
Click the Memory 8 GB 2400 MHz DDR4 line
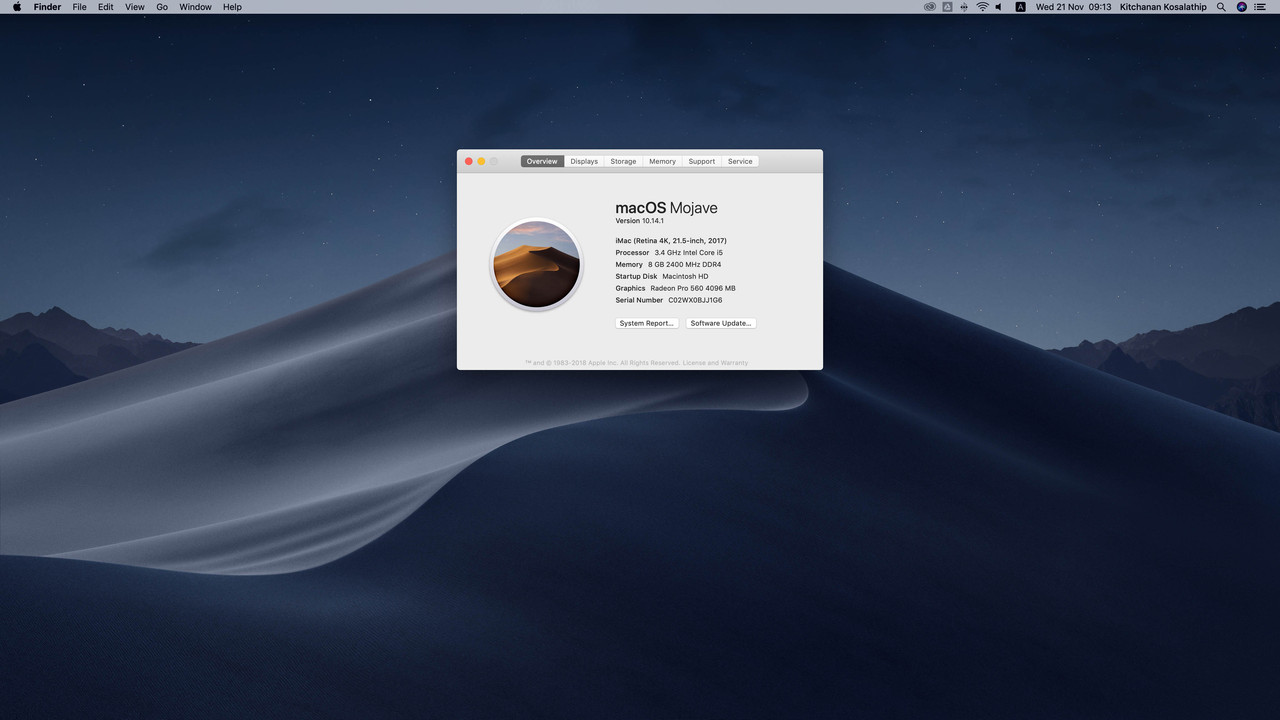tap(668, 265)
